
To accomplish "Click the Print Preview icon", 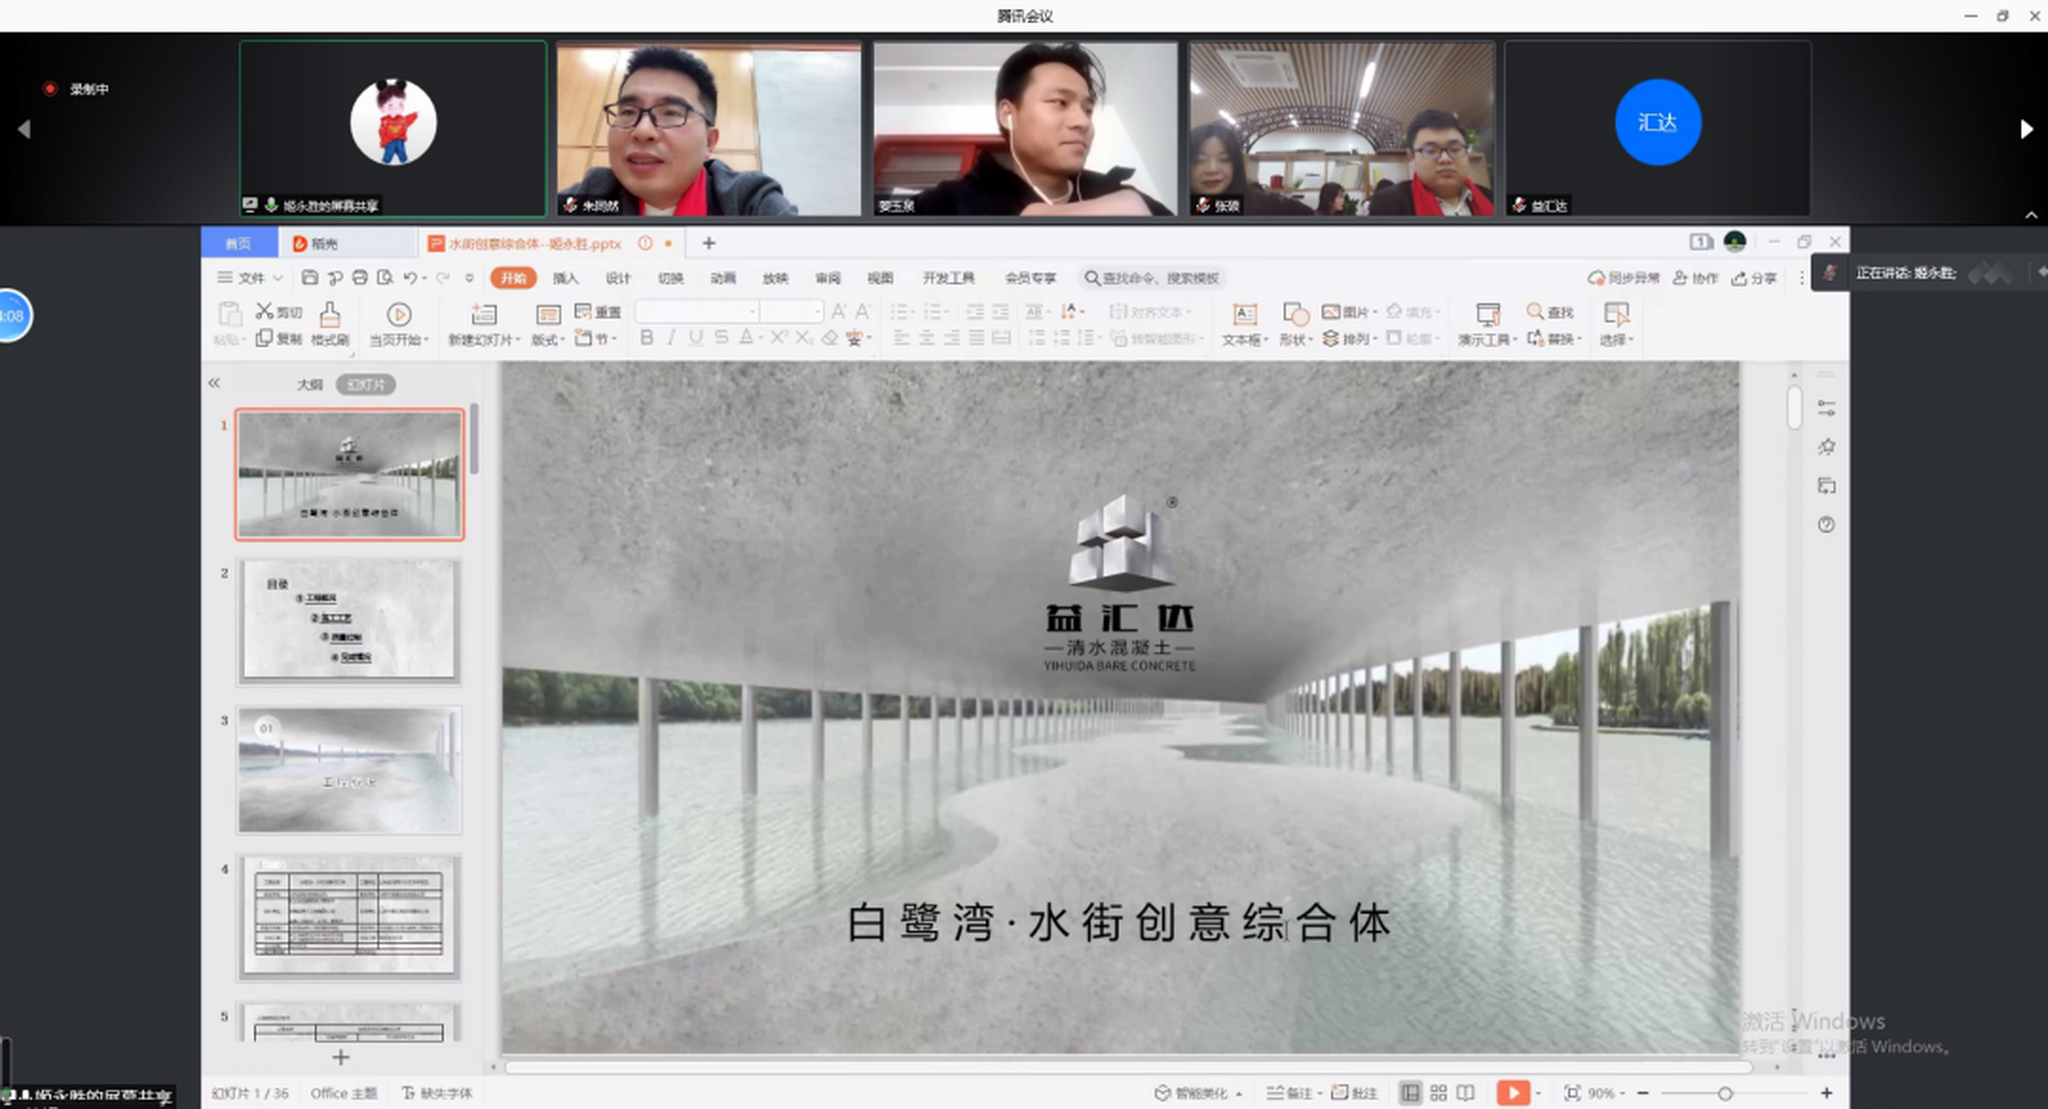I will [385, 277].
